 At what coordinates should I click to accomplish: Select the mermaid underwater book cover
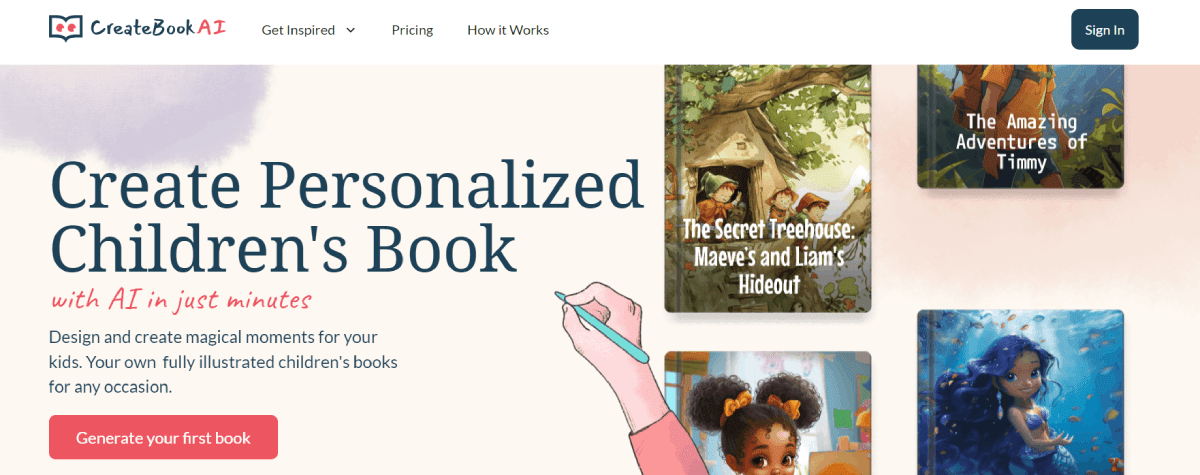point(1021,392)
